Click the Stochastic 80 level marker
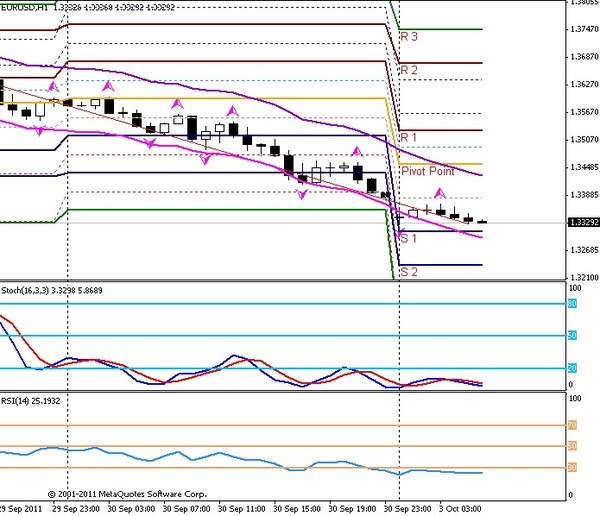Image resolution: width=600 pixels, height=516 pixels. [x=573, y=303]
